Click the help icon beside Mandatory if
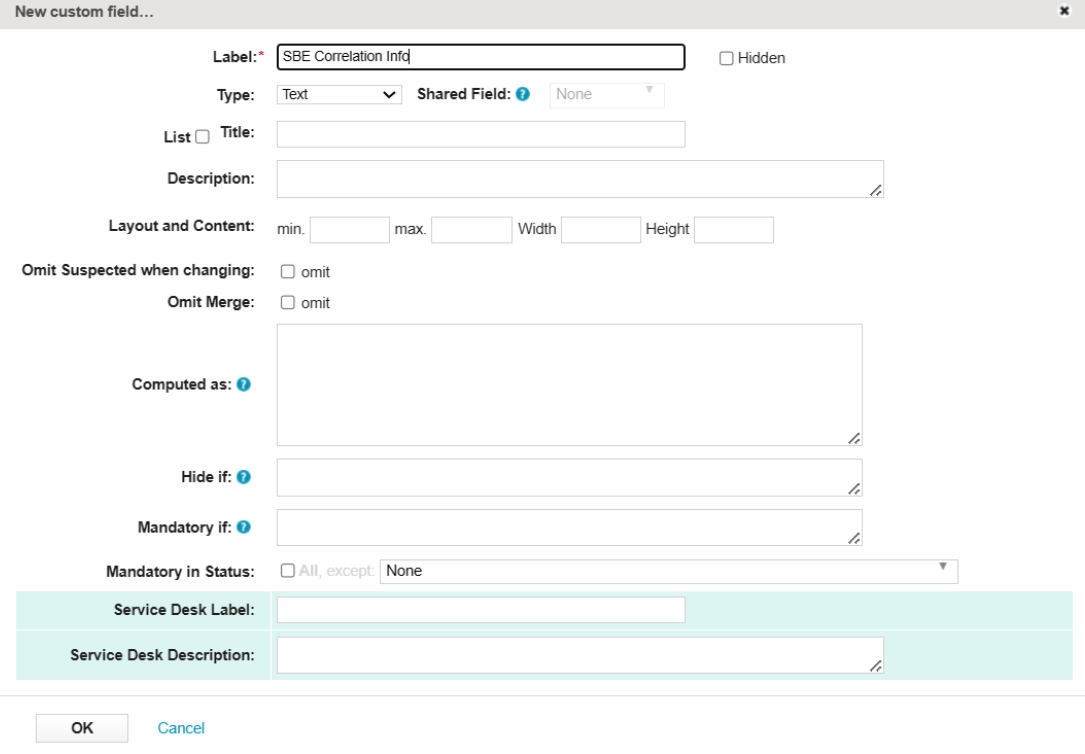 [244, 527]
